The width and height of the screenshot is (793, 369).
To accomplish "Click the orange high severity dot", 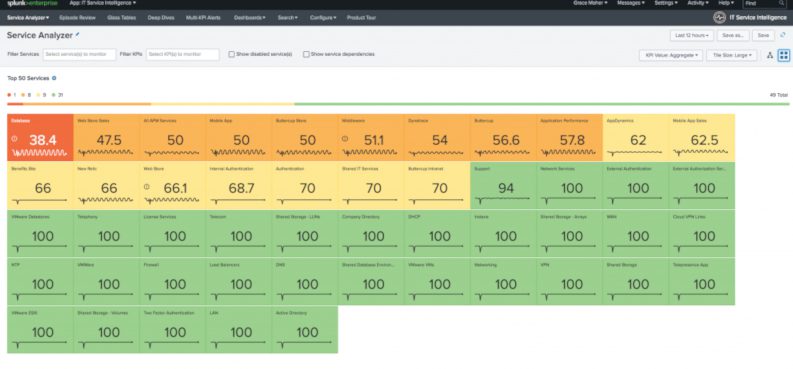I will [23, 95].
